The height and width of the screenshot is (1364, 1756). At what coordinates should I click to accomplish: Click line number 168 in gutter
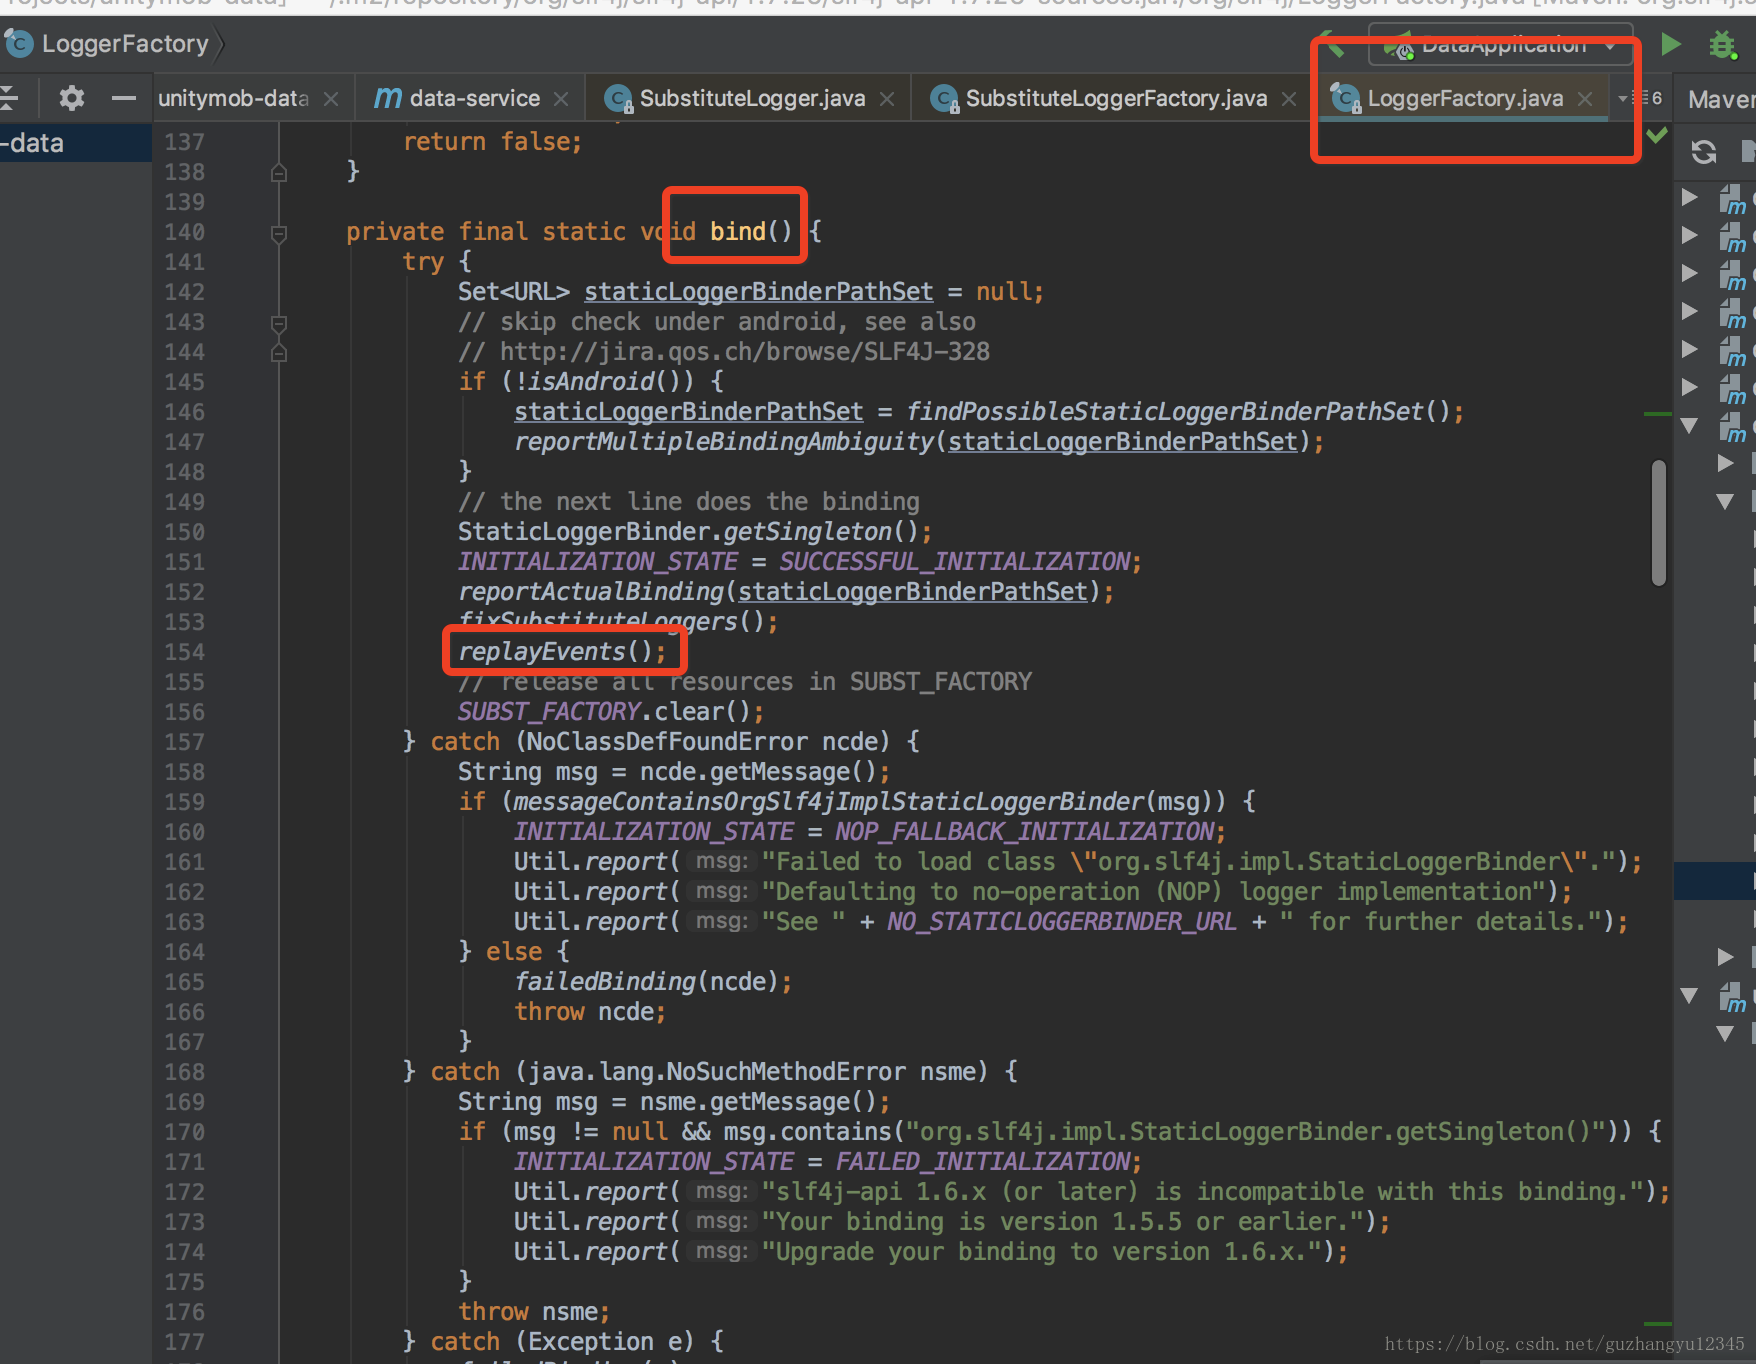(x=185, y=1072)
